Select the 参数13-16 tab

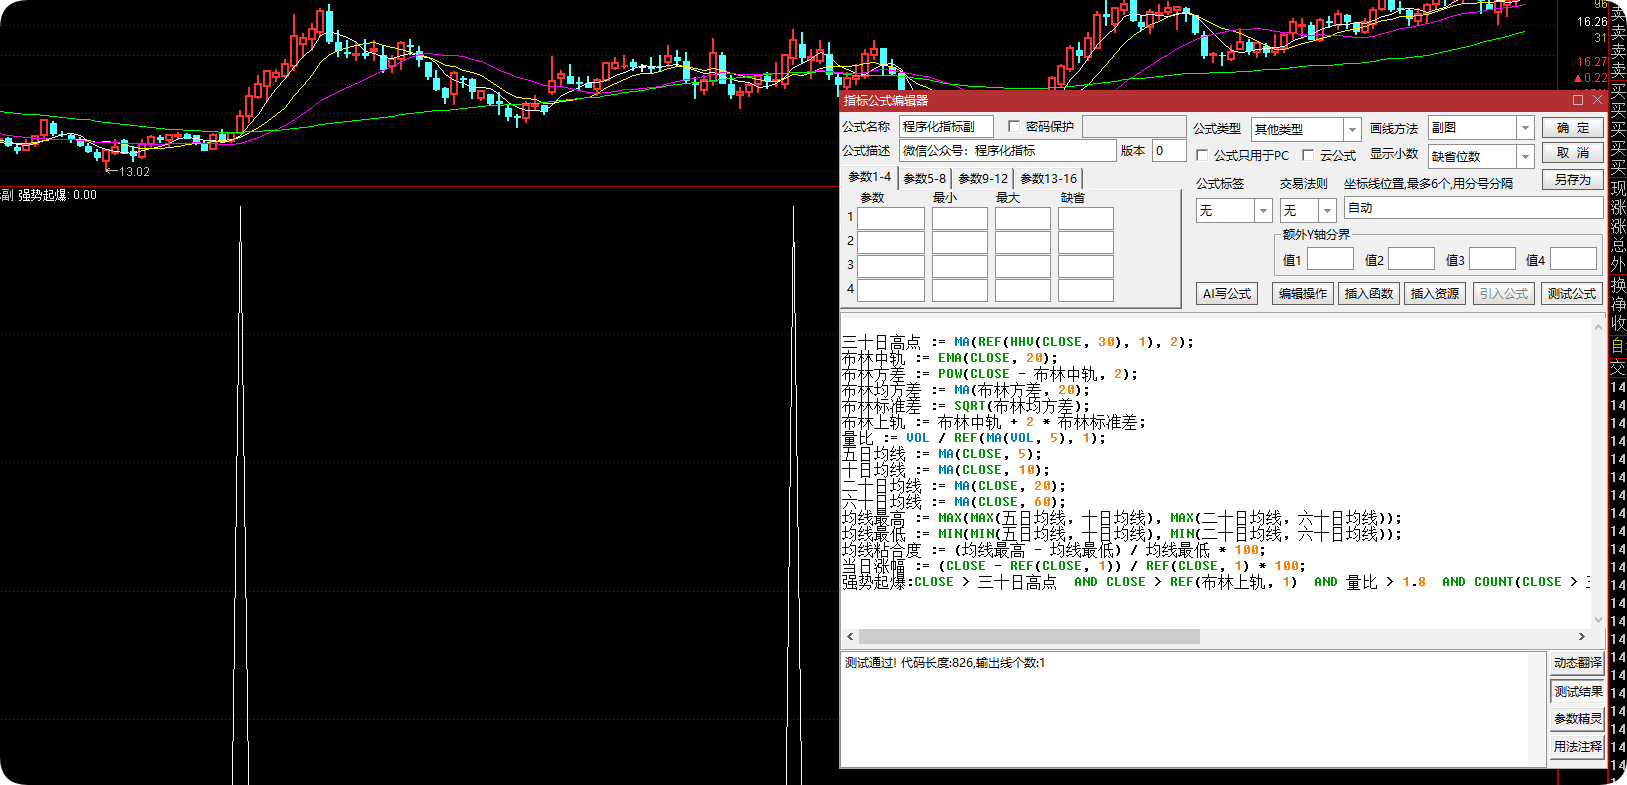tap(1048, 179)
